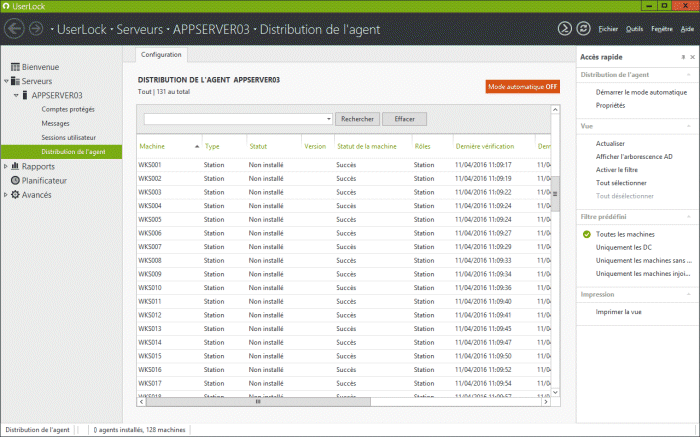Close the Accès rapide panel
Viewport: 700px width, 437px height.
click(x=692, y=57)
